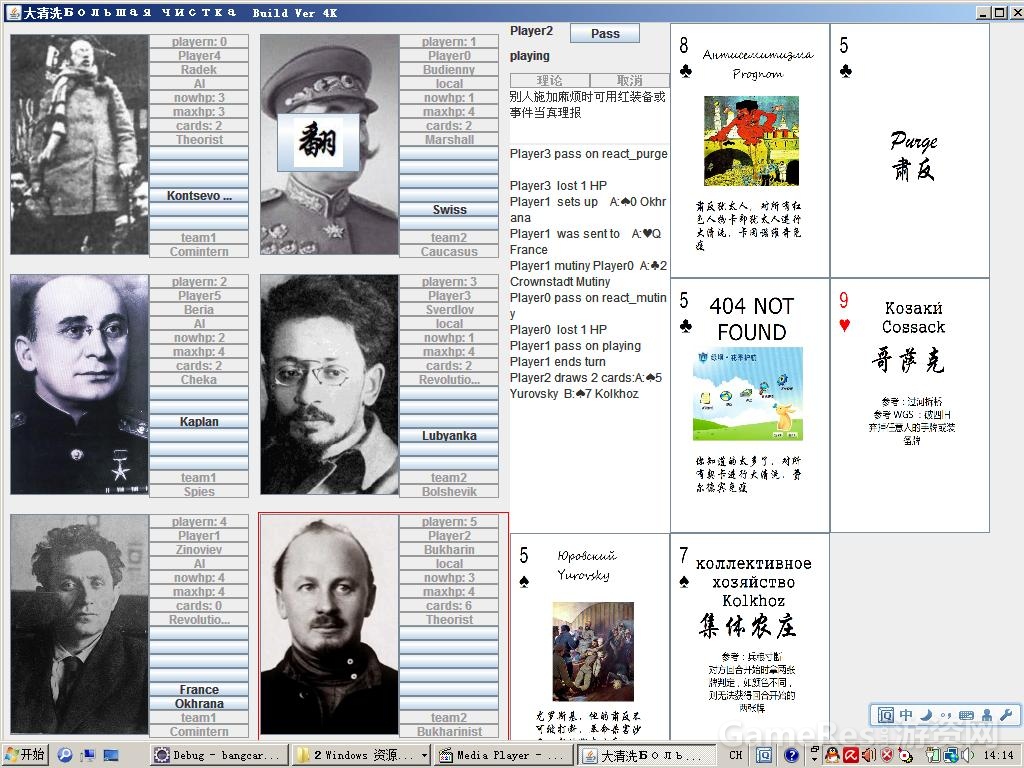Click the 'Marshall' role label

pyautogui.click(x=449, y=139)
